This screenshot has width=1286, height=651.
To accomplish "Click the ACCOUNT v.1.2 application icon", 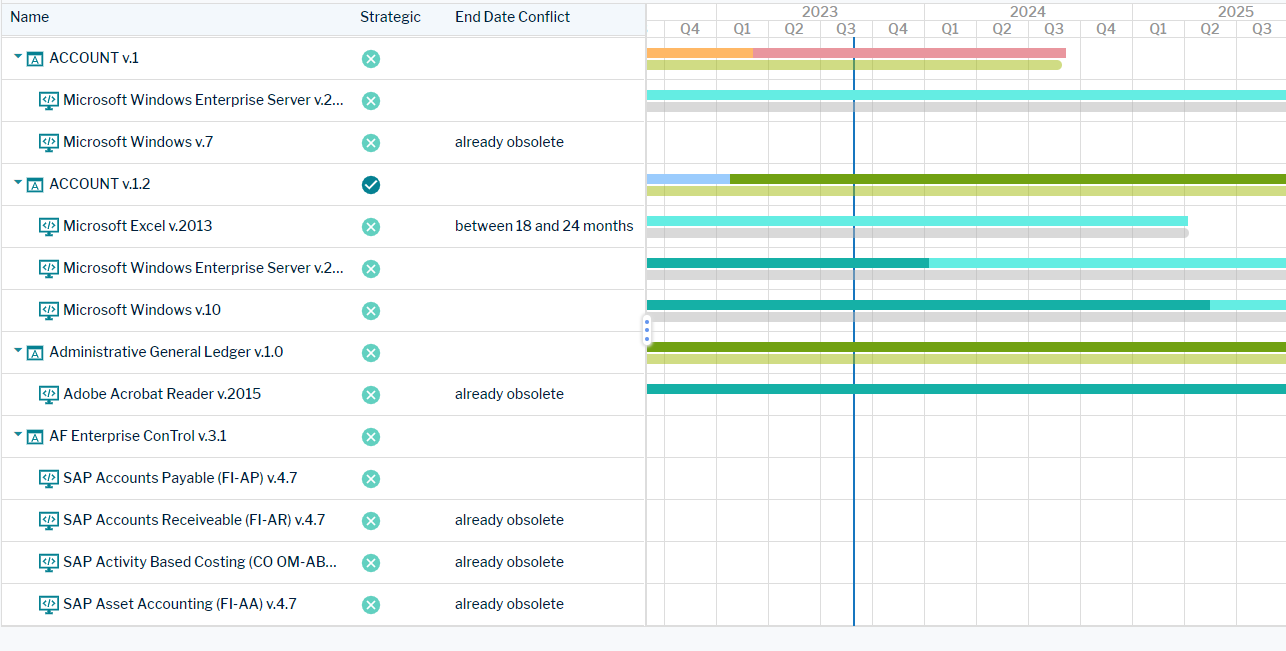I will (x=35, y=185).
